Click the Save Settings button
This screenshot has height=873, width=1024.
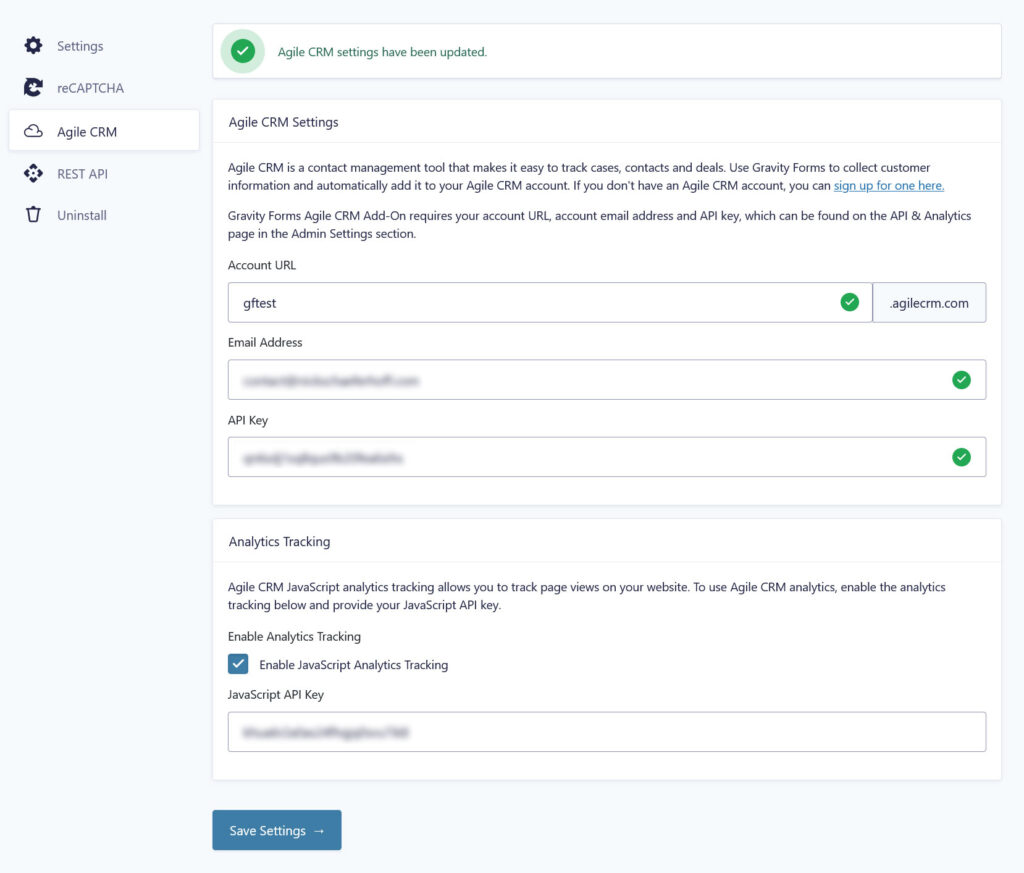[x=276, y=830]
